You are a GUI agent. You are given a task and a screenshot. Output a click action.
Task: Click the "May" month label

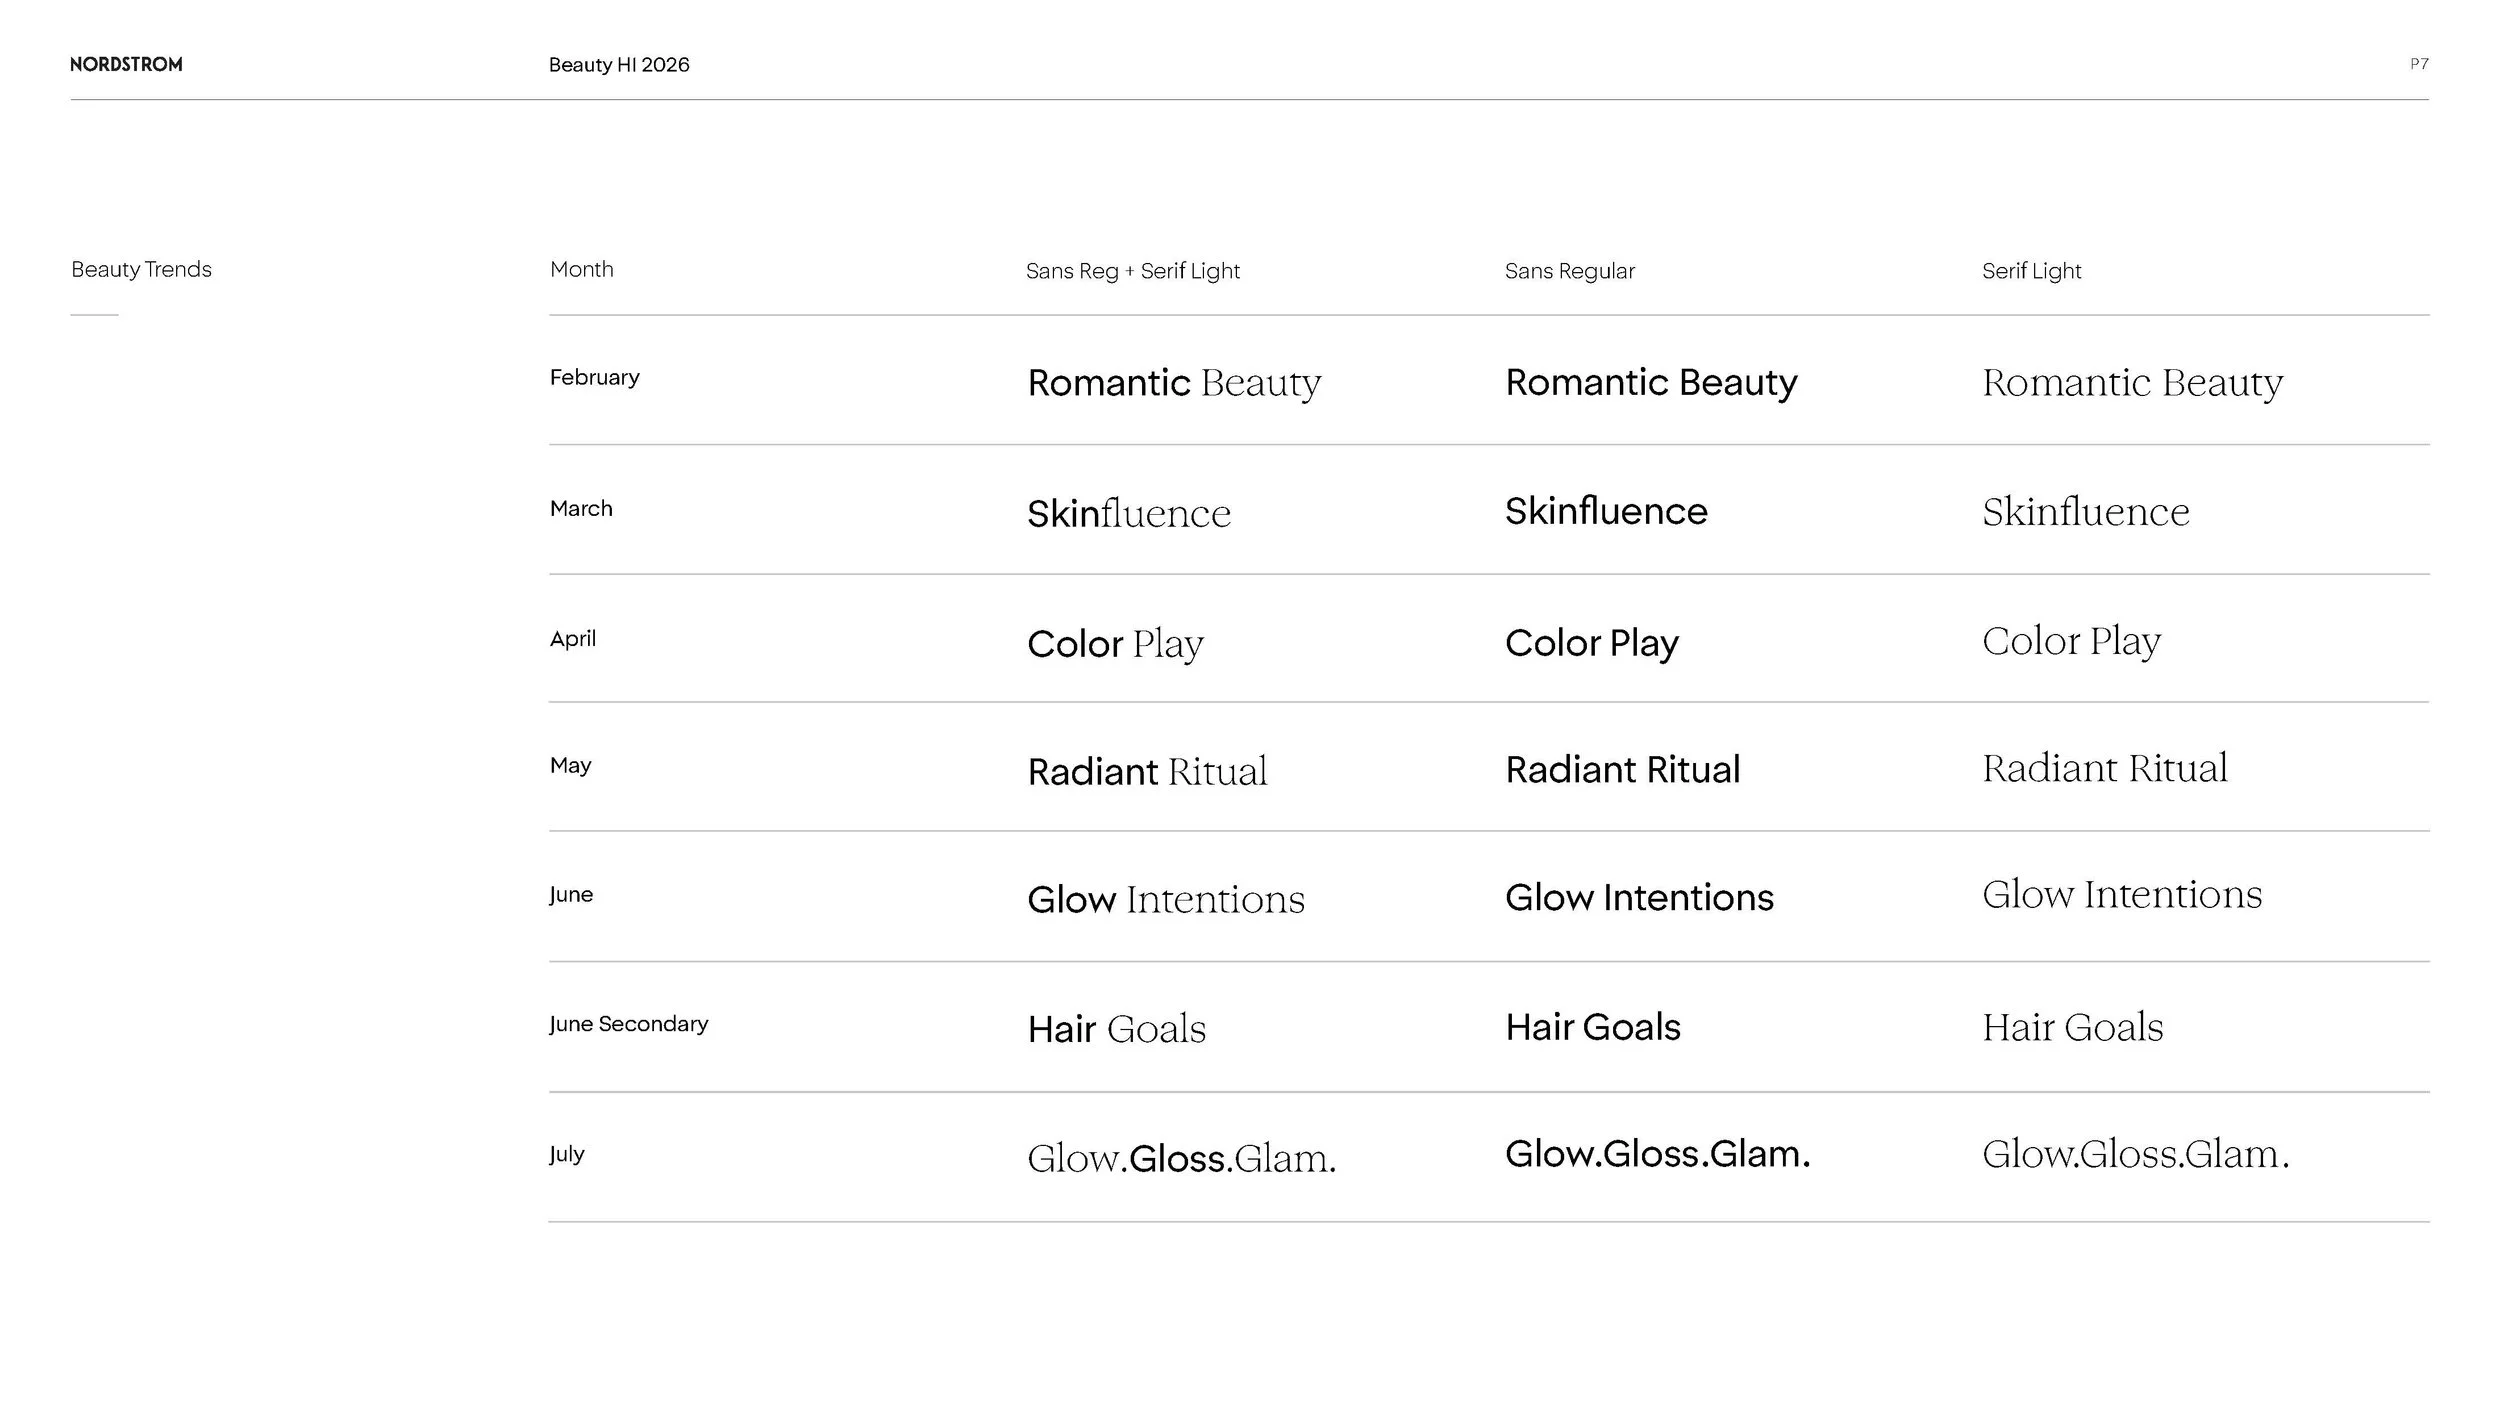click(x=570, y=766)
